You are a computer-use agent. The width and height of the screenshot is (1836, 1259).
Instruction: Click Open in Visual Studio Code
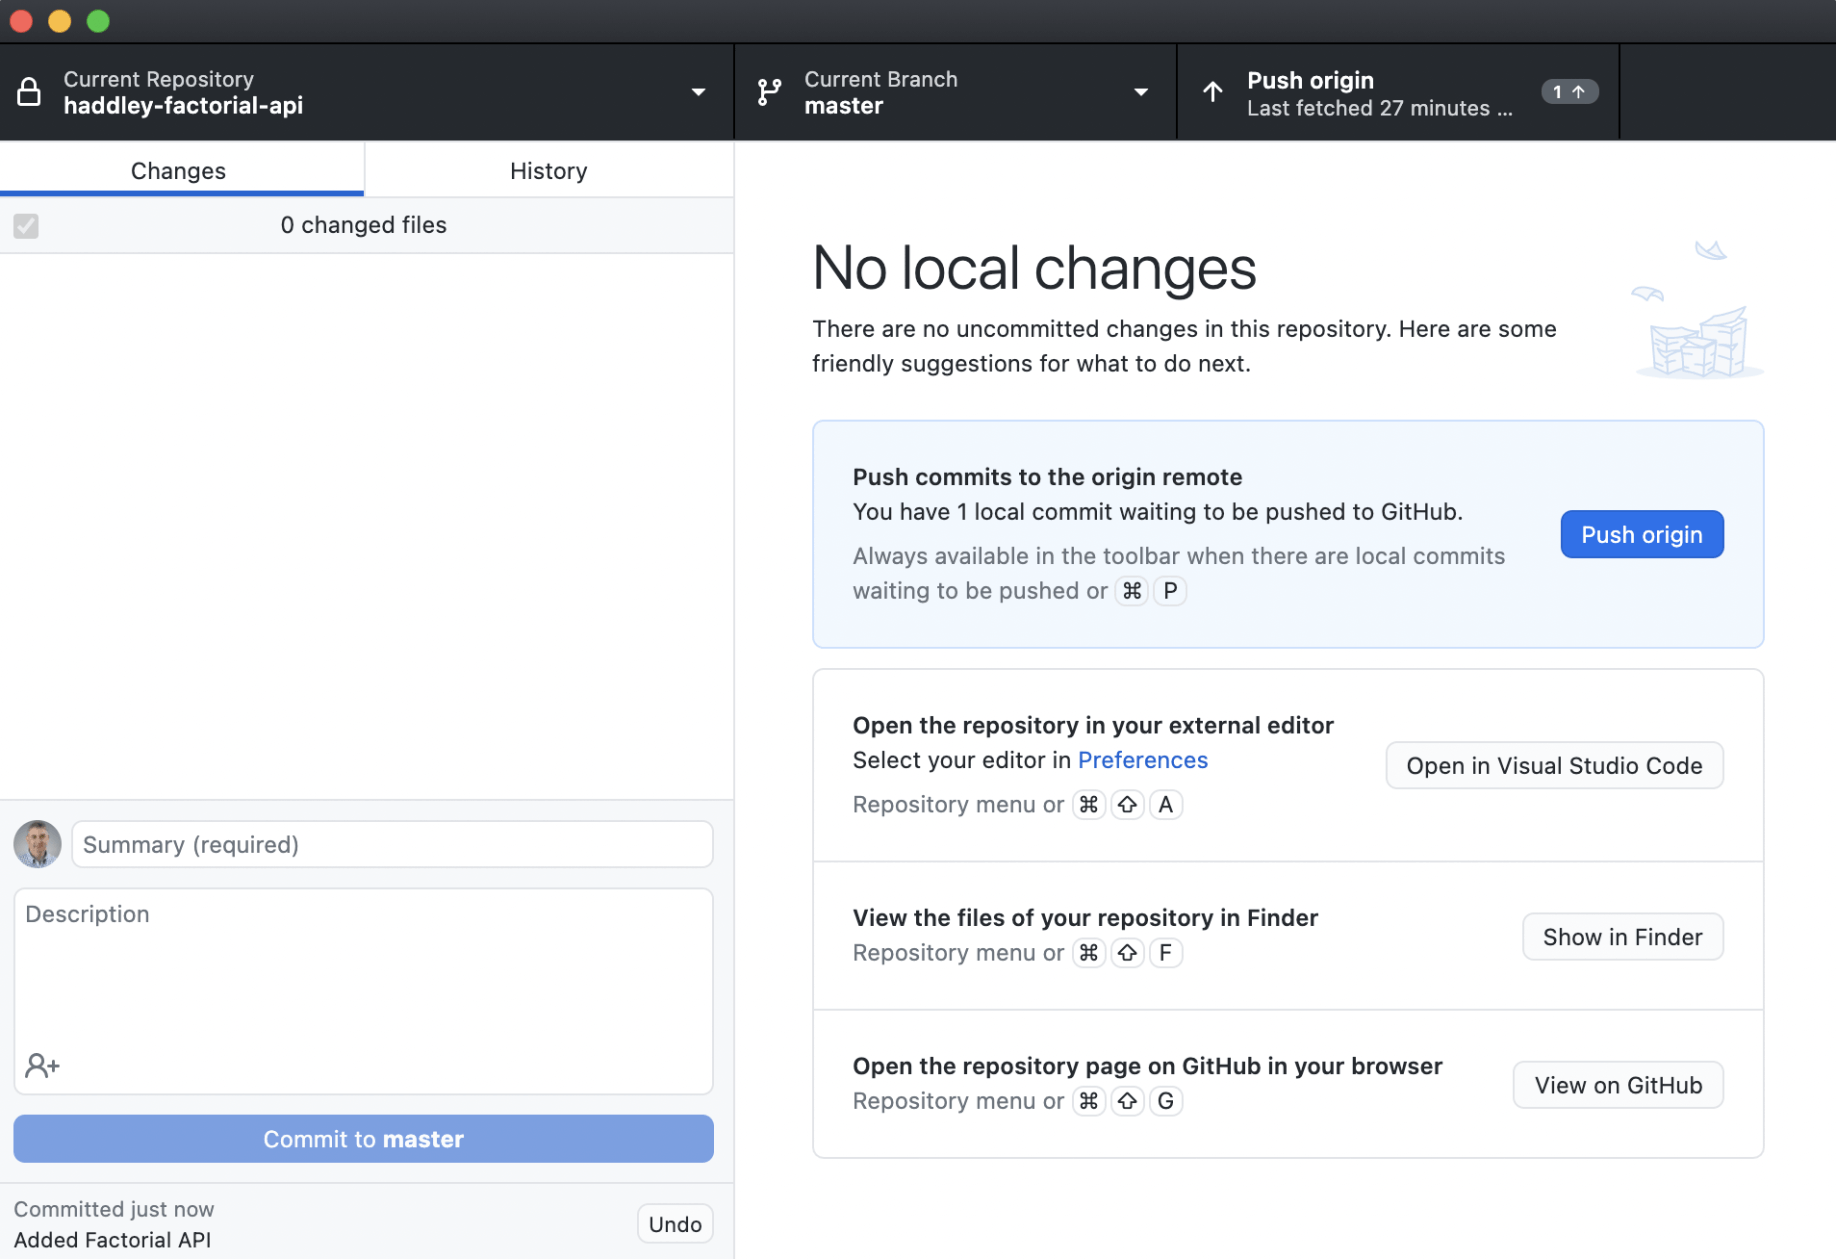pyautogui.click(x=1553, y=766)
